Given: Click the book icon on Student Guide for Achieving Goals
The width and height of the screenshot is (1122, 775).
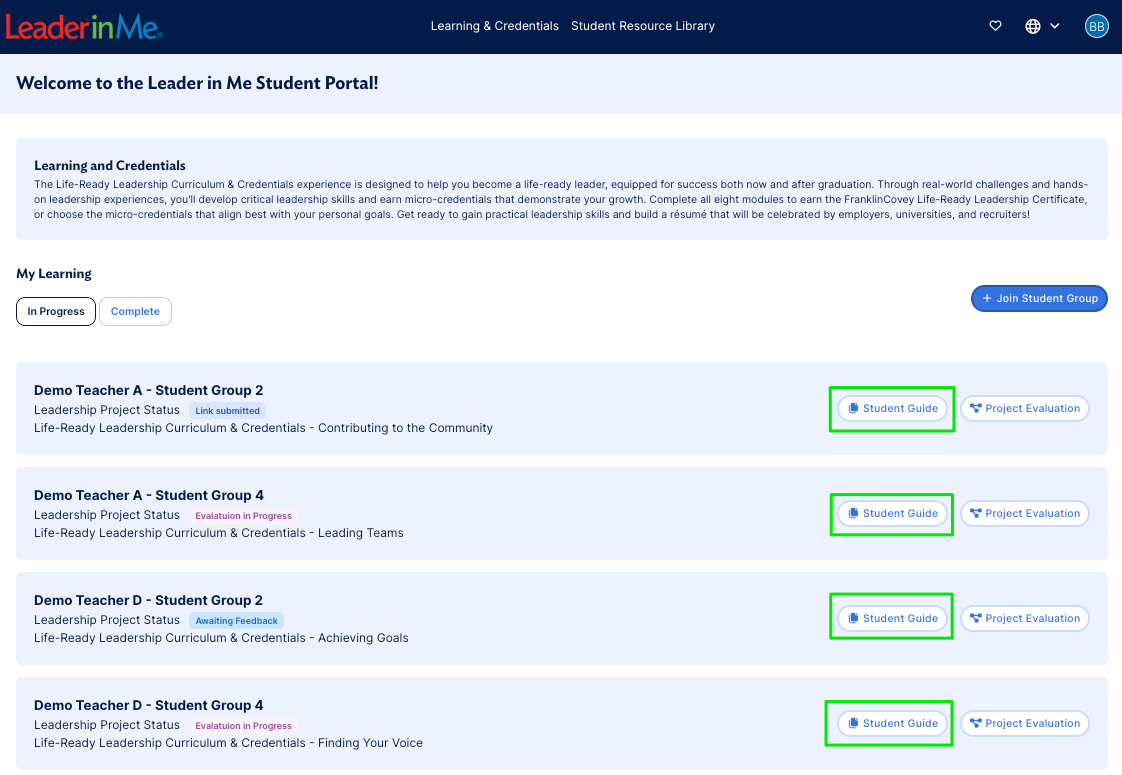Looking at the screenshot, I should click(x=852, y=618).
